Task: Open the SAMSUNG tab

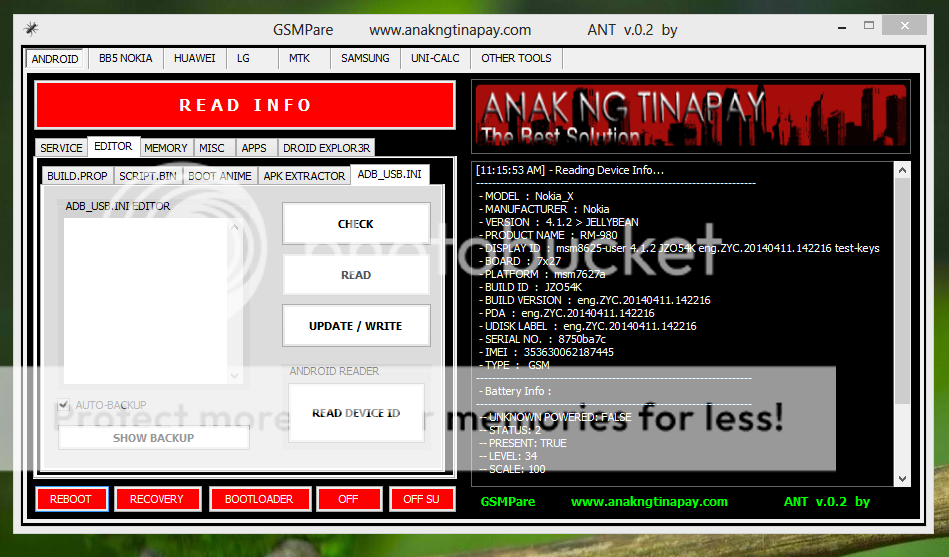Action: click(365, 58)
